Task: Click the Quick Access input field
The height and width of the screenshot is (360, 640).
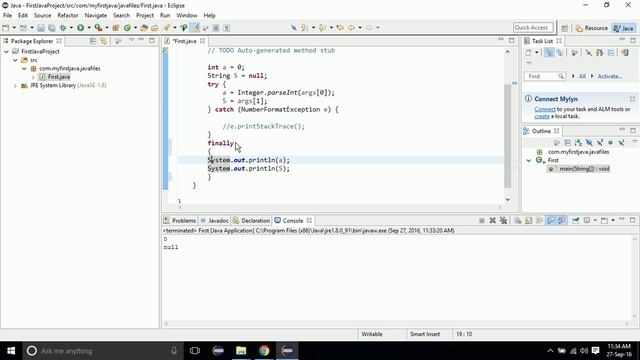Action: (x=533, y=28)
